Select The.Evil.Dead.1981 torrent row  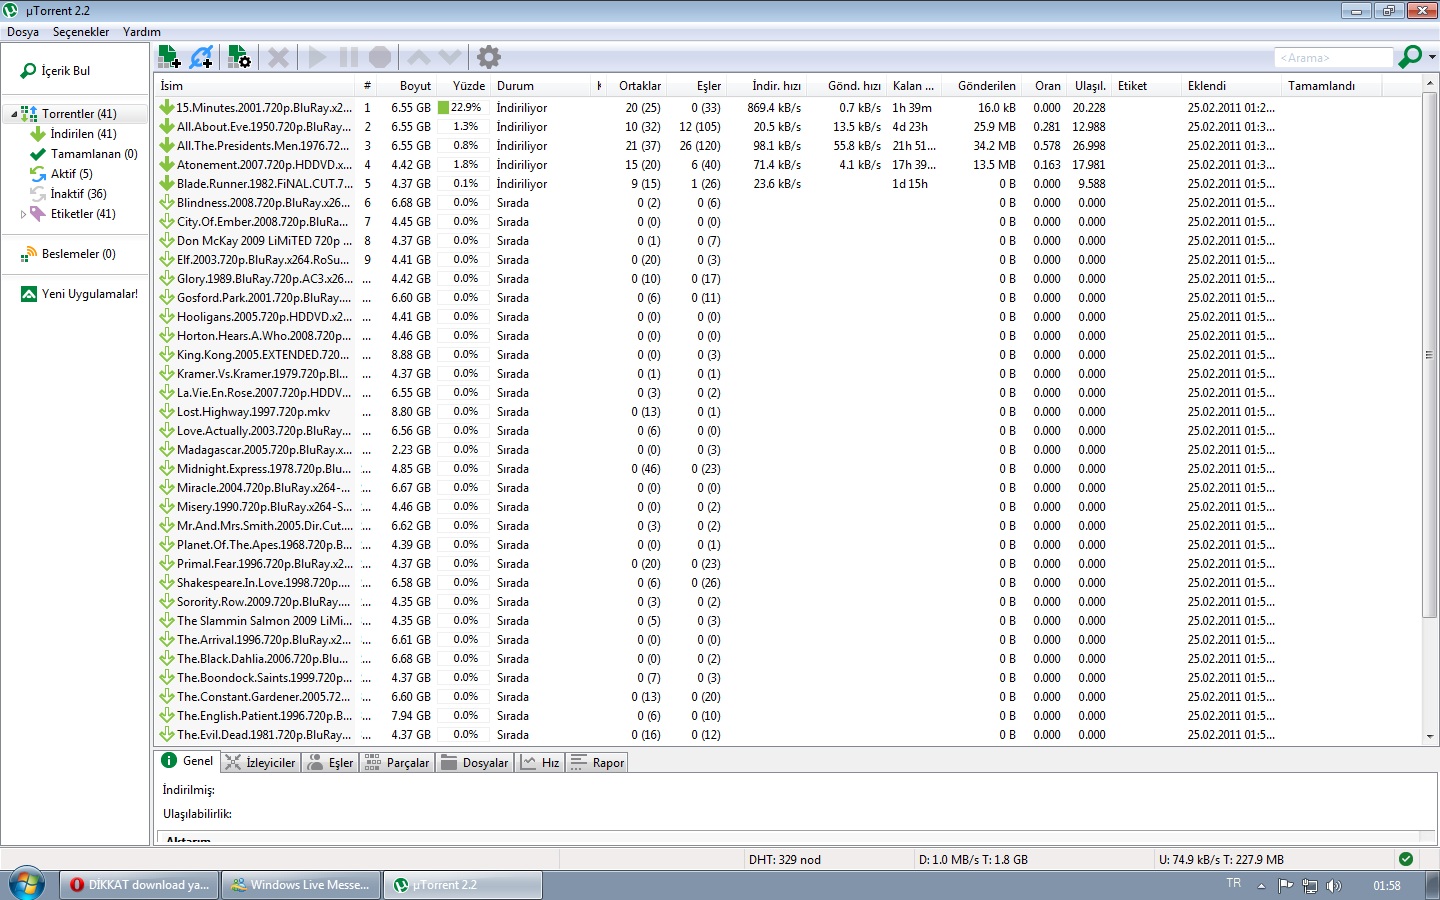point(788,735)
